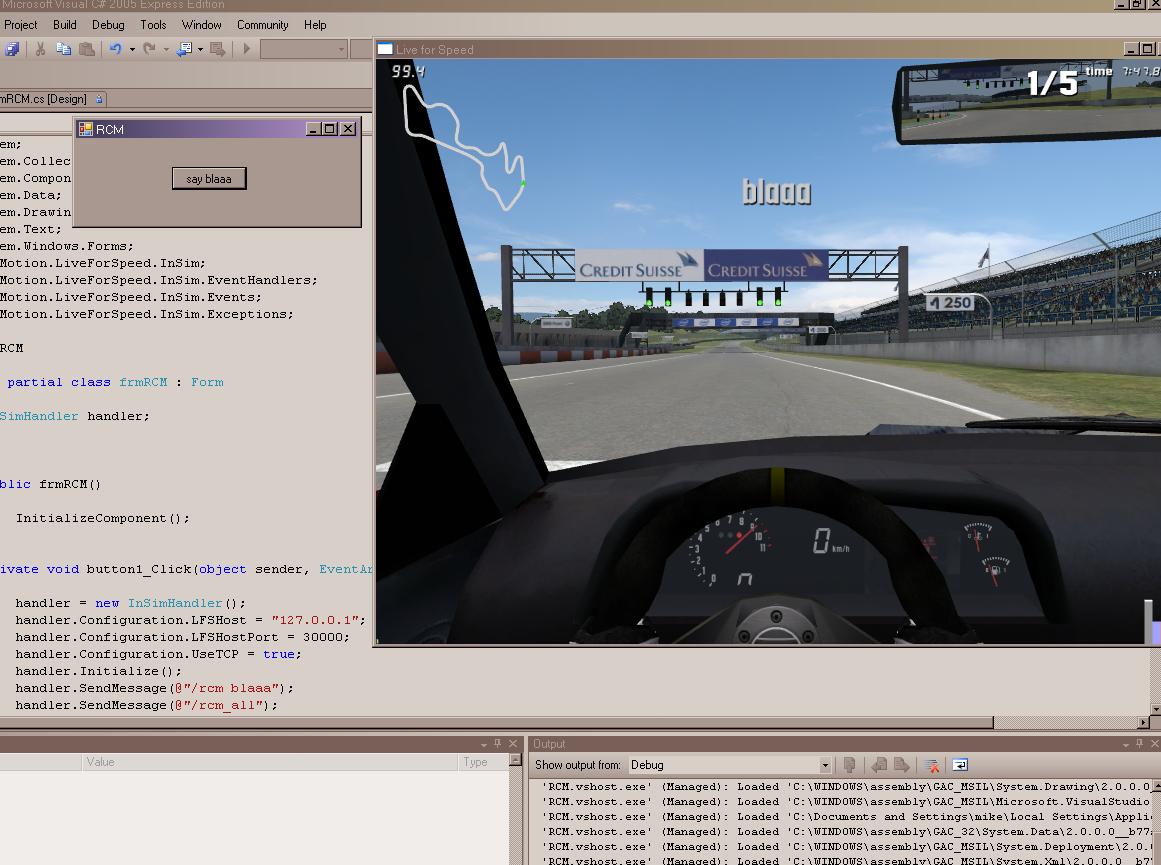1161x865 pixels.
Task: Click the Cut scissors icon
Action: tap(40, 50)
